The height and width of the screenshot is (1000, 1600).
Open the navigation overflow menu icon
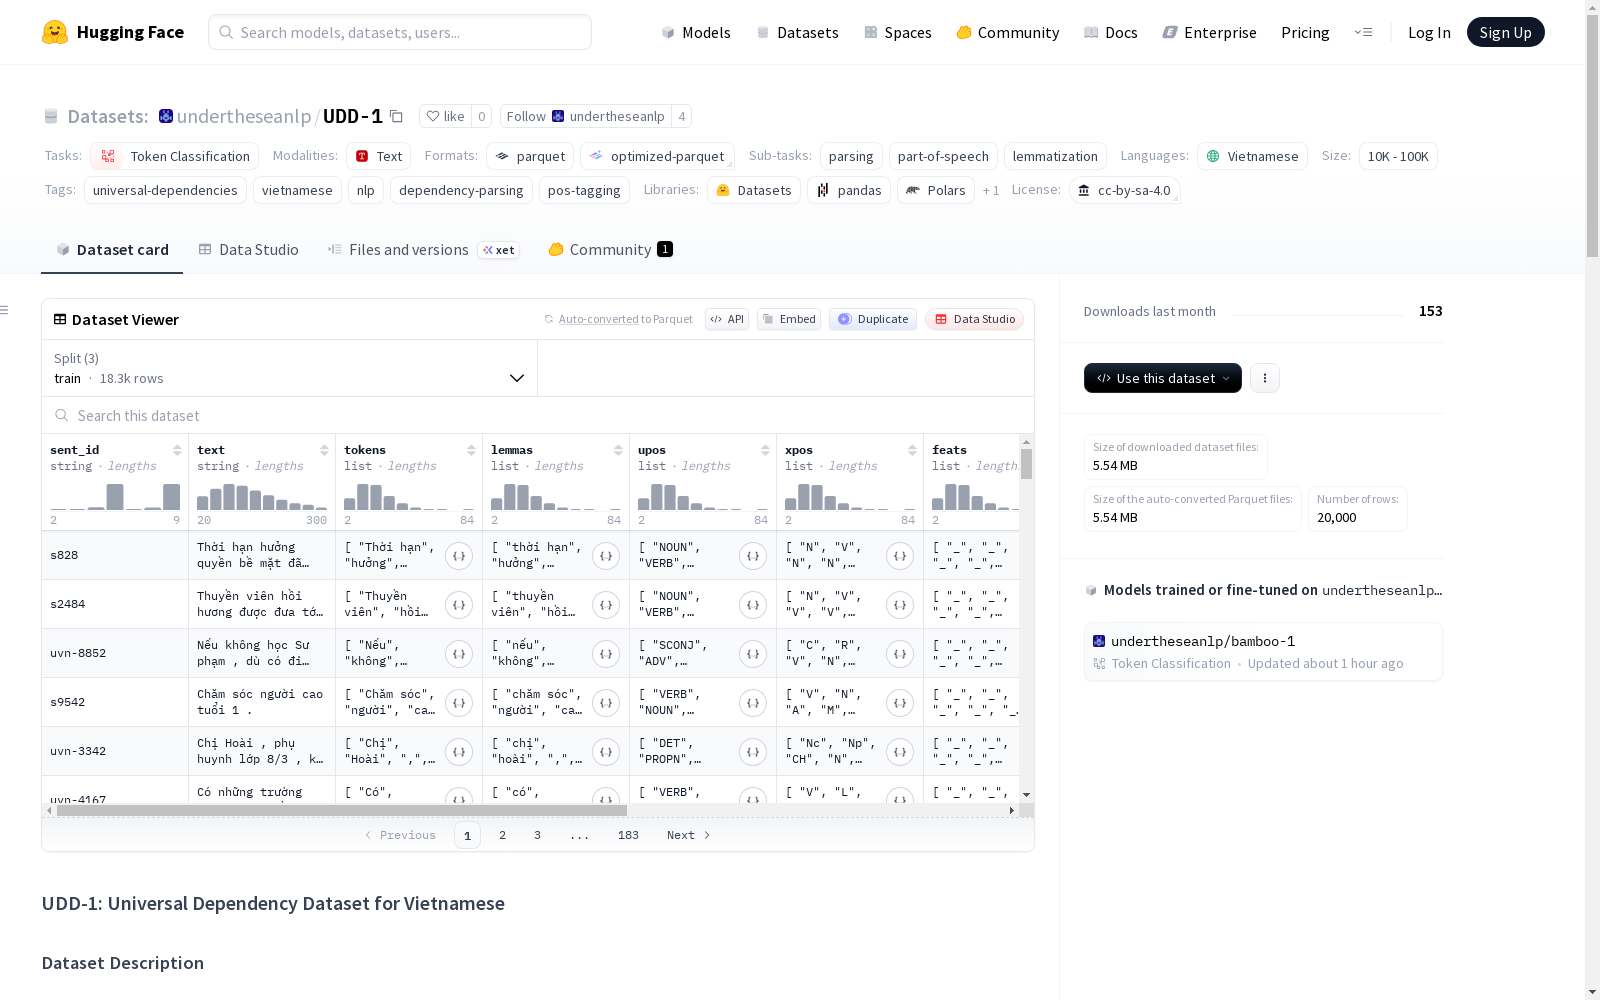point(1363,32)
